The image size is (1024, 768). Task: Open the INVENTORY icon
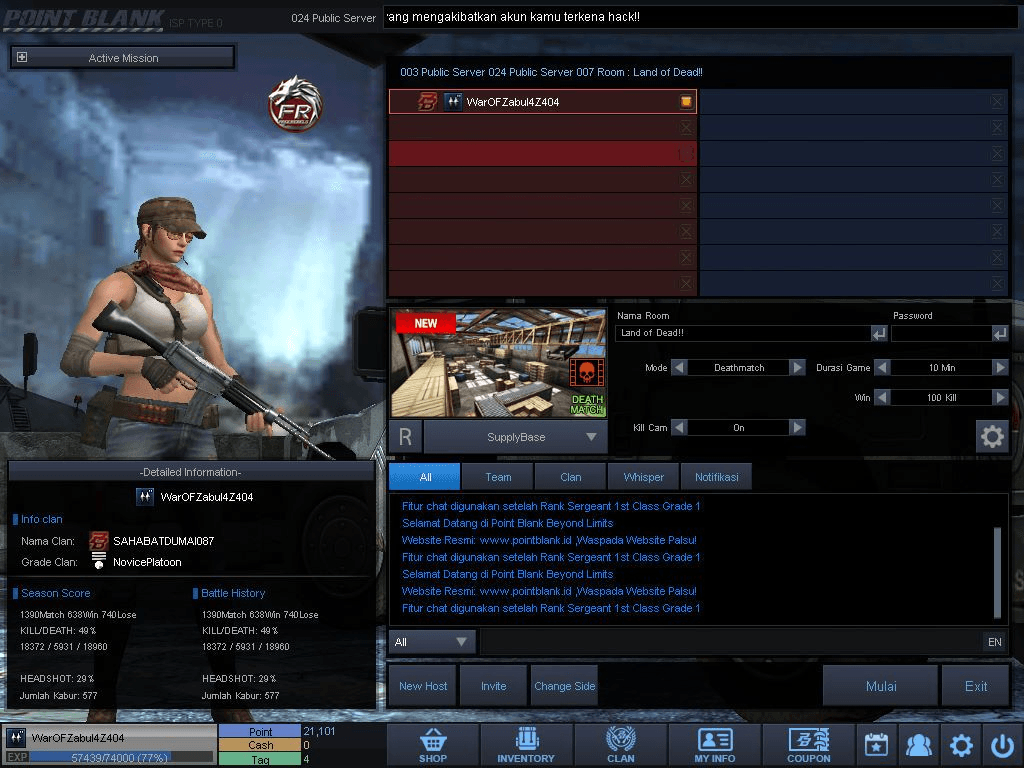526,745
